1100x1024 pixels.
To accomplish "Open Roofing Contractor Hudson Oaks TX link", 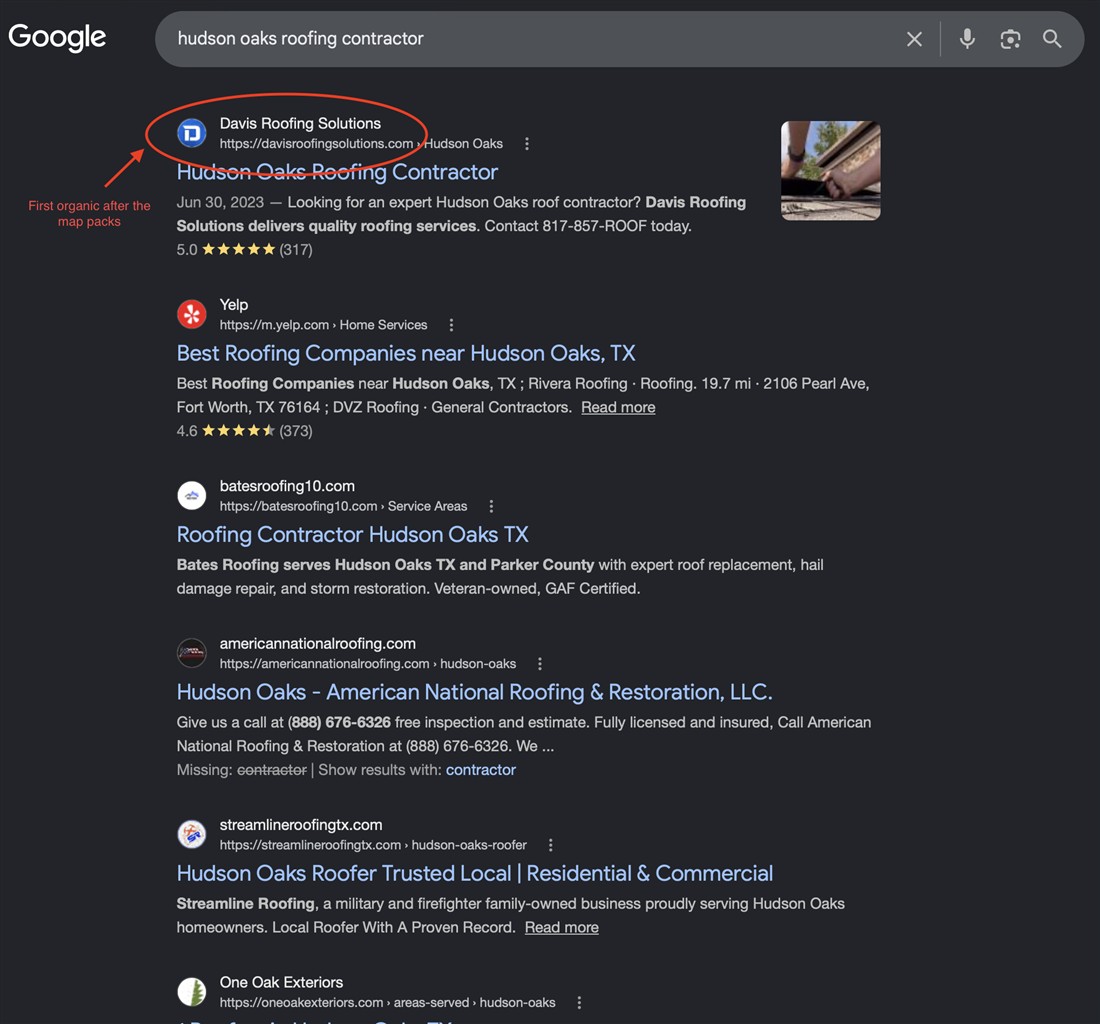I will 352,534.
